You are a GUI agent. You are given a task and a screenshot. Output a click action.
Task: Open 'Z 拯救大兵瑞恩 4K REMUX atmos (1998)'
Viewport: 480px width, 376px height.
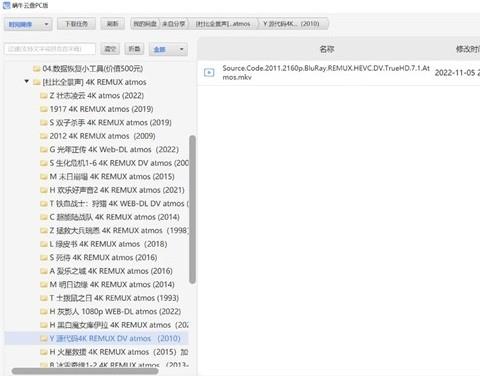tap(119, 230)
